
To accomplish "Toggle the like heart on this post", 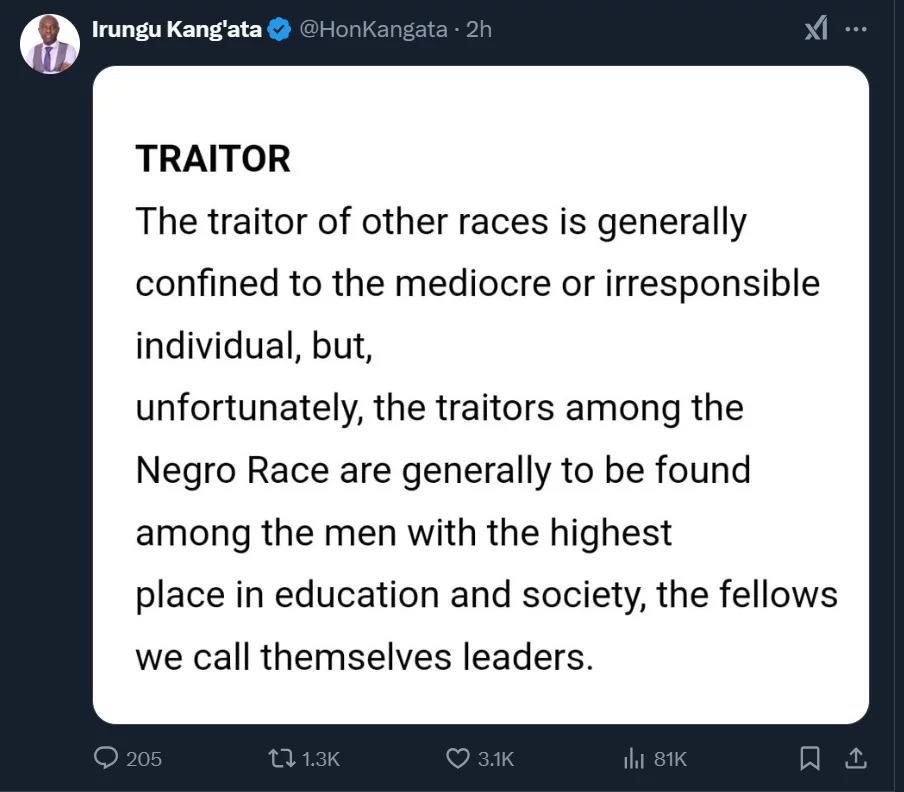I will [x=457, y=759].
